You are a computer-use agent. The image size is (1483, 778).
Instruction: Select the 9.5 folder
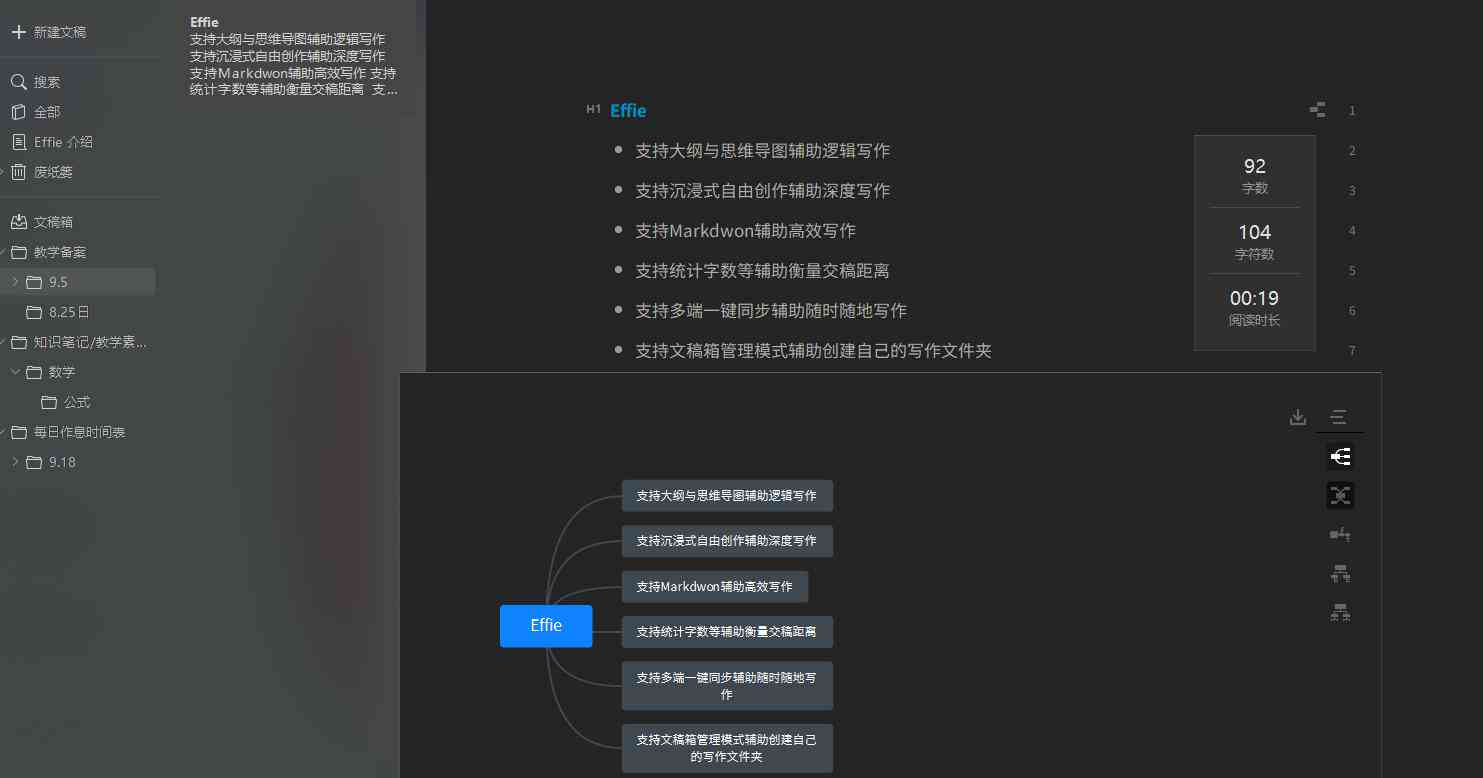tap(78, 282)
